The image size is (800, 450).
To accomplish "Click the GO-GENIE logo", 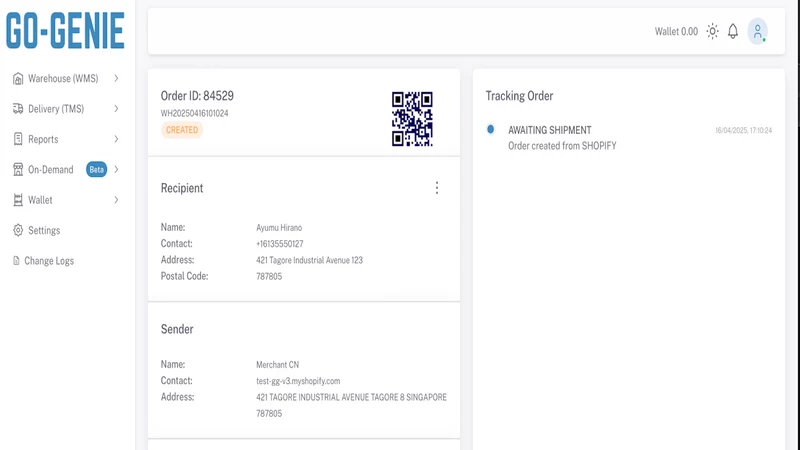I will click(x=65, y=31).
